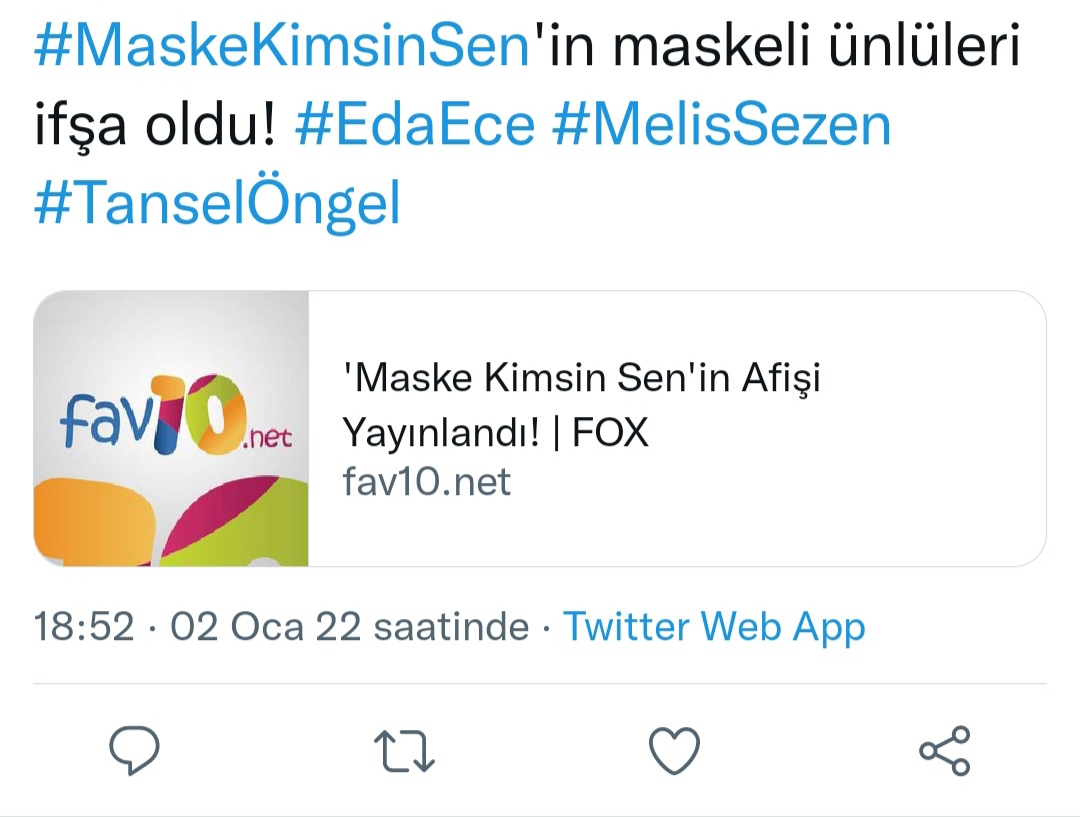
Task: Tap the #MelisSezen hashtag
Action: coord(721,126)
